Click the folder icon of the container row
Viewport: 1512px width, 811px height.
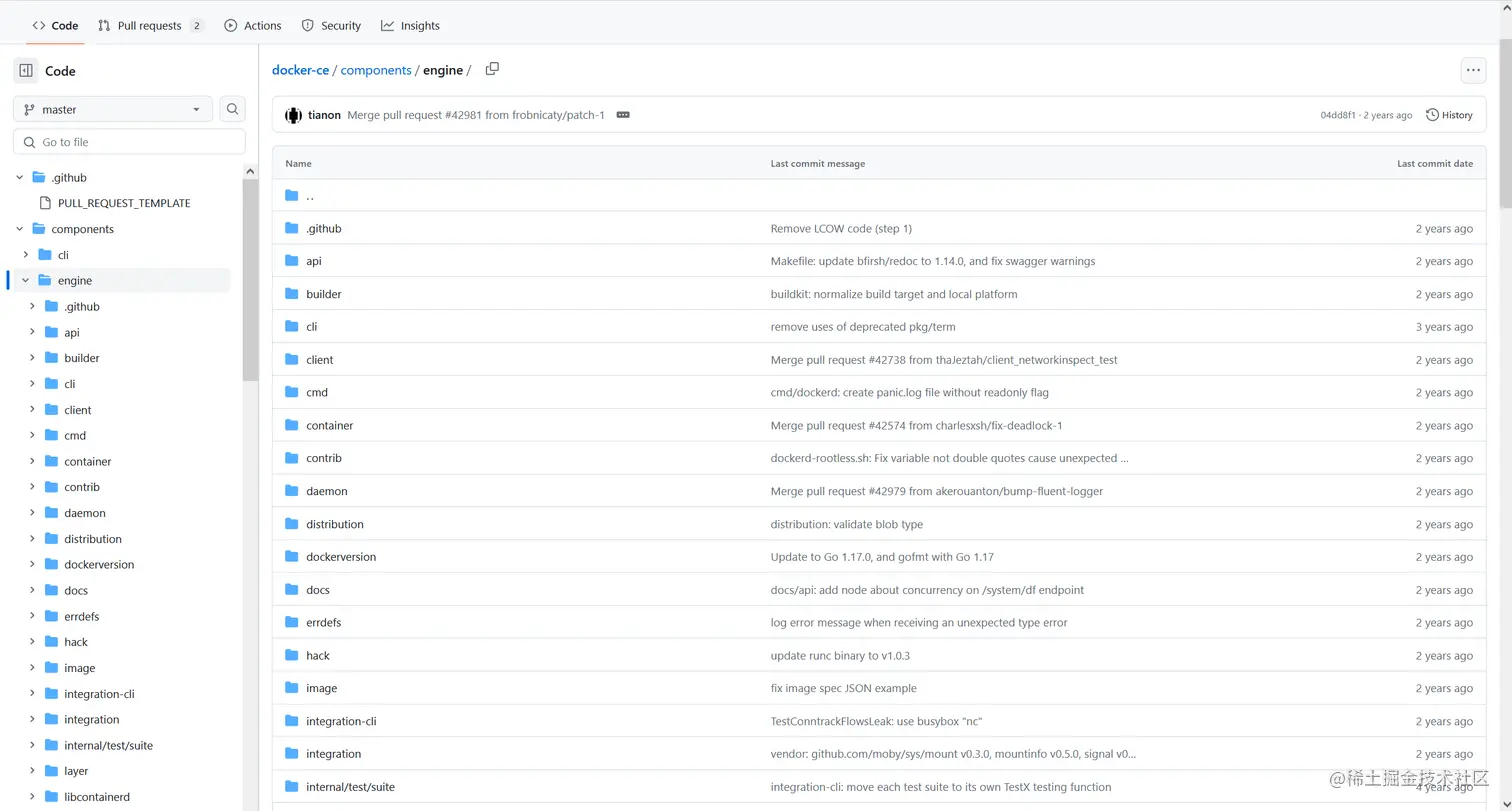point(292,425)
